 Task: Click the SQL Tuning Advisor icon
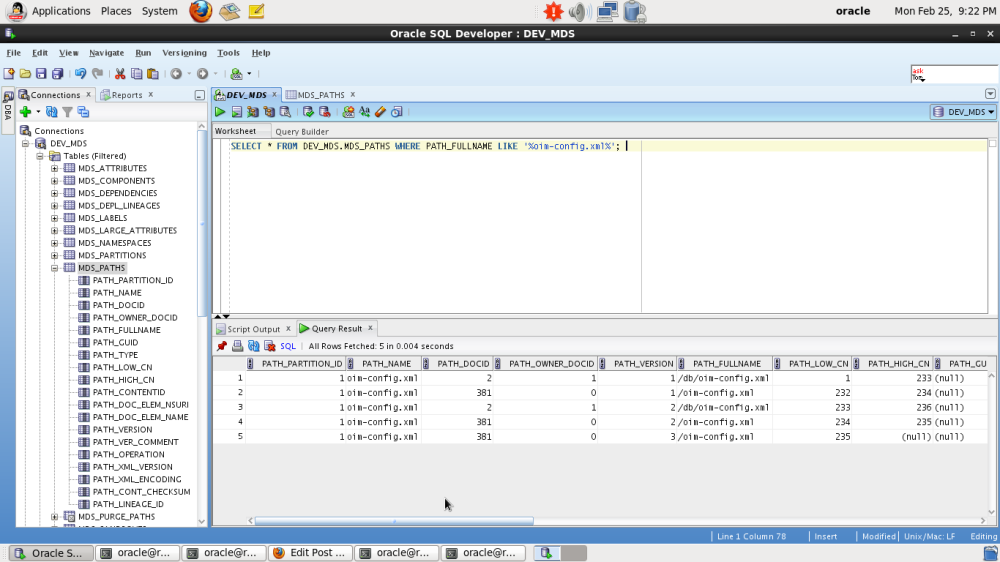coord(286,112)
